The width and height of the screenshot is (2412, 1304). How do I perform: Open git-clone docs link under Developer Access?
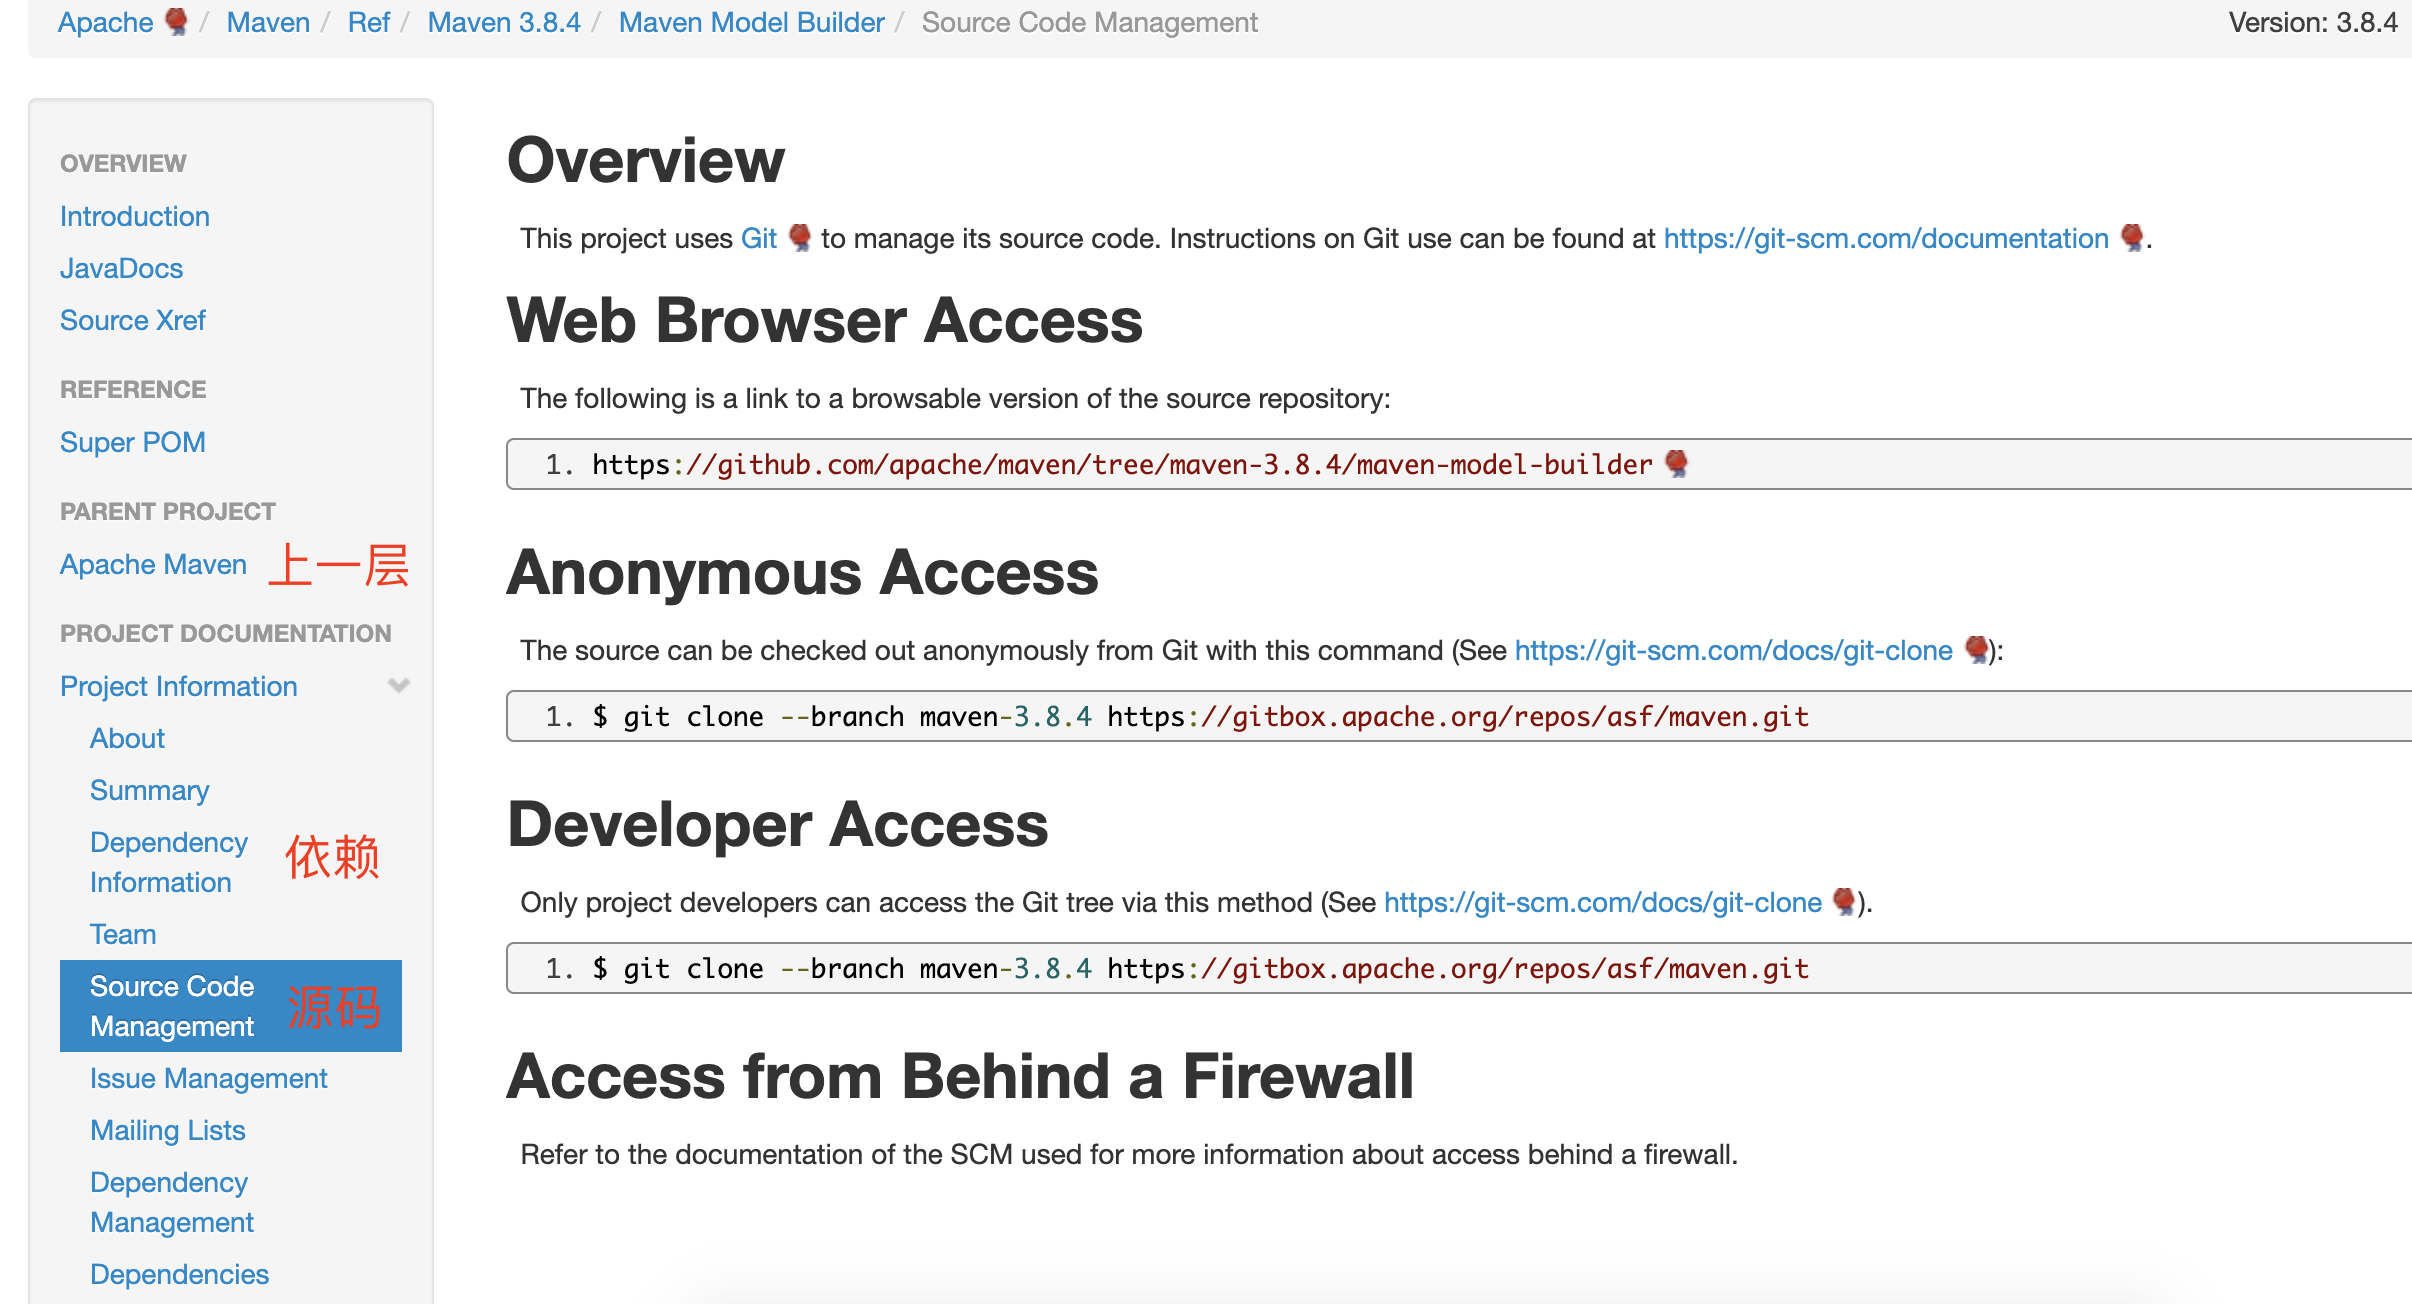coord(1603,902)
